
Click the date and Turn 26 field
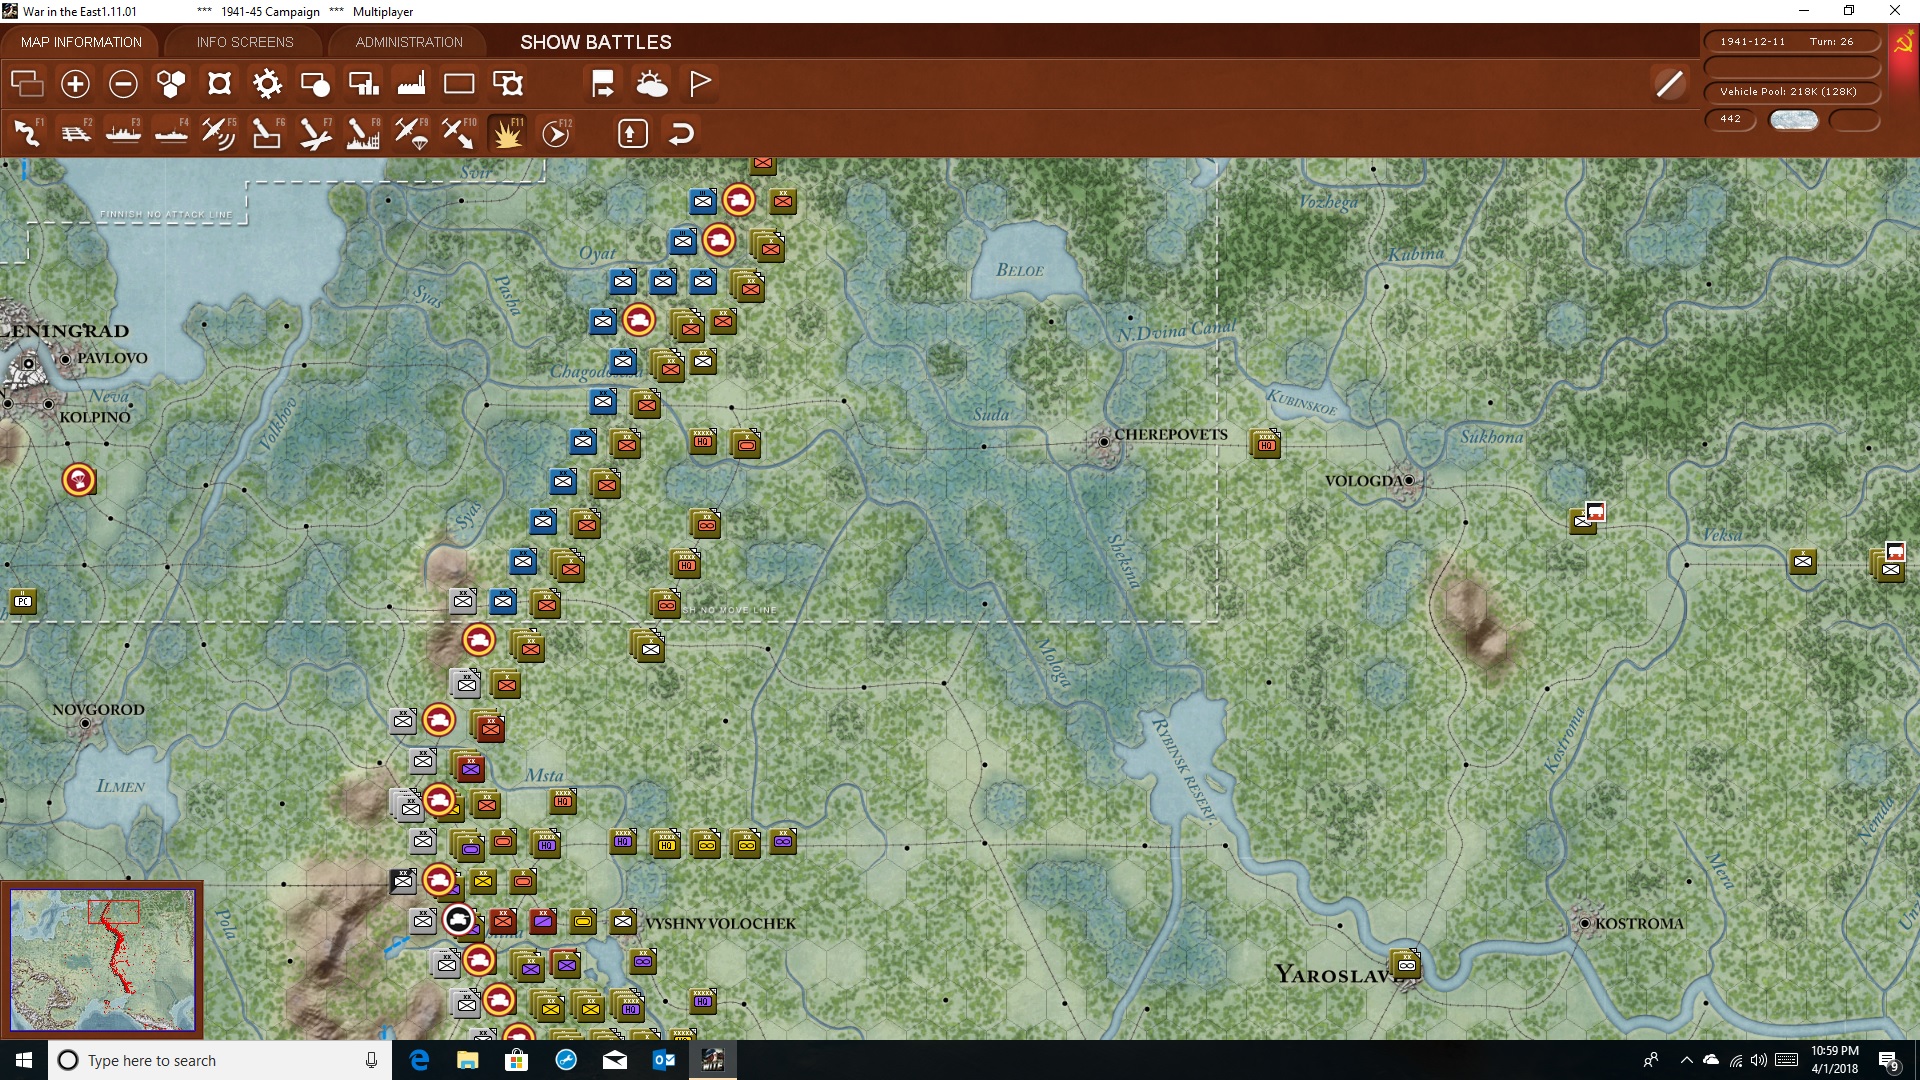click(x=1791, y=42)
